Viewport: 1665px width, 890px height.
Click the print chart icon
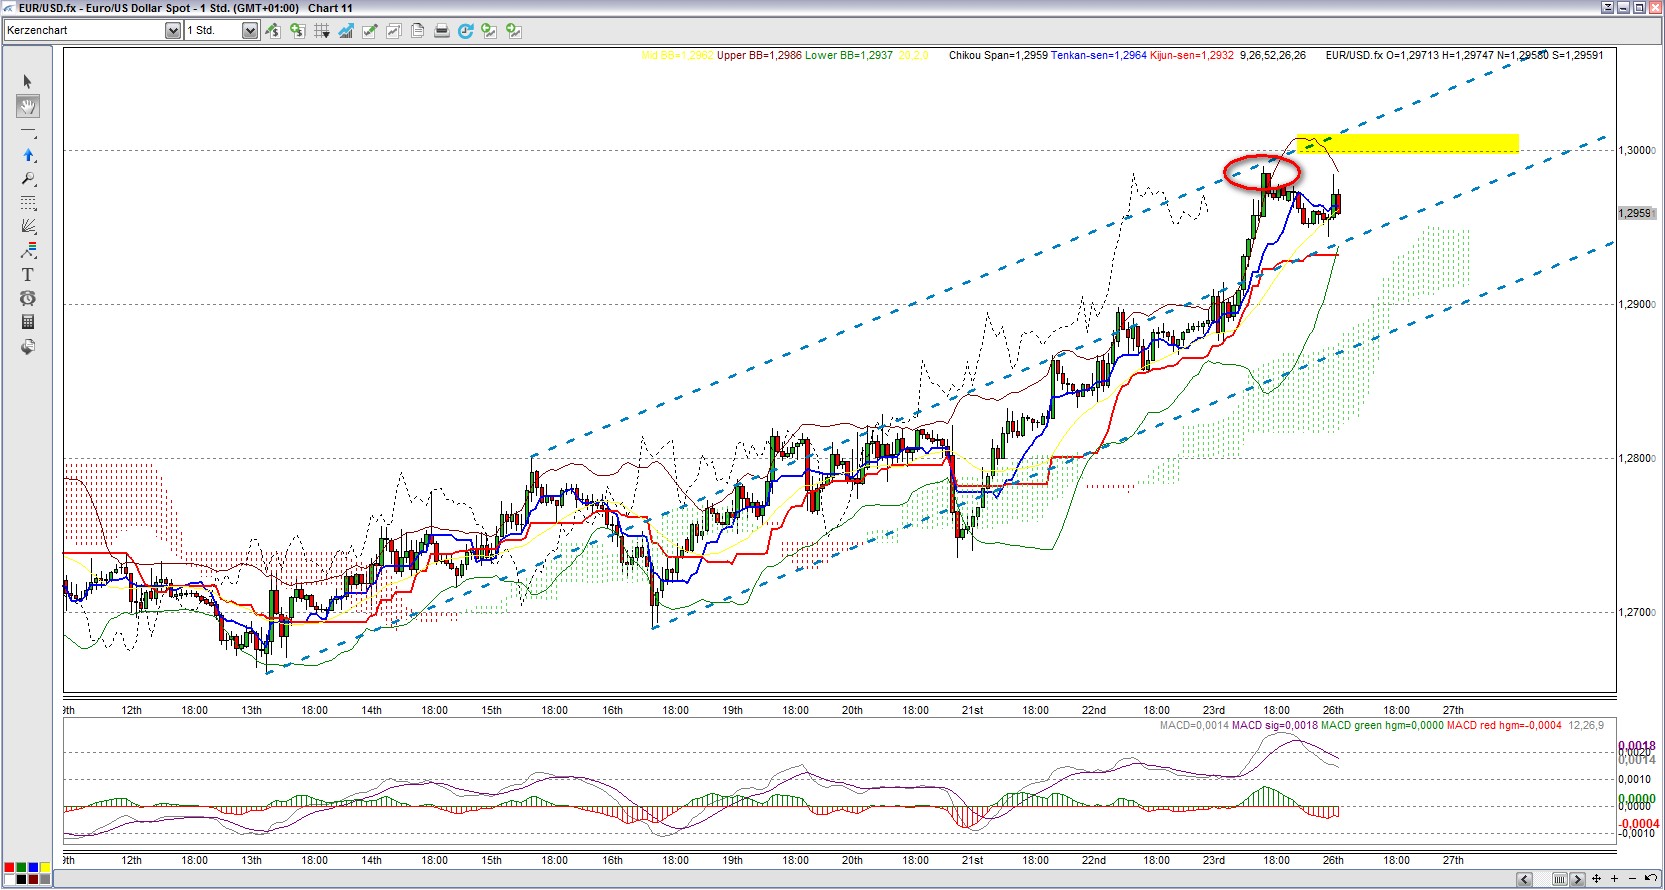tap(441, 31)
